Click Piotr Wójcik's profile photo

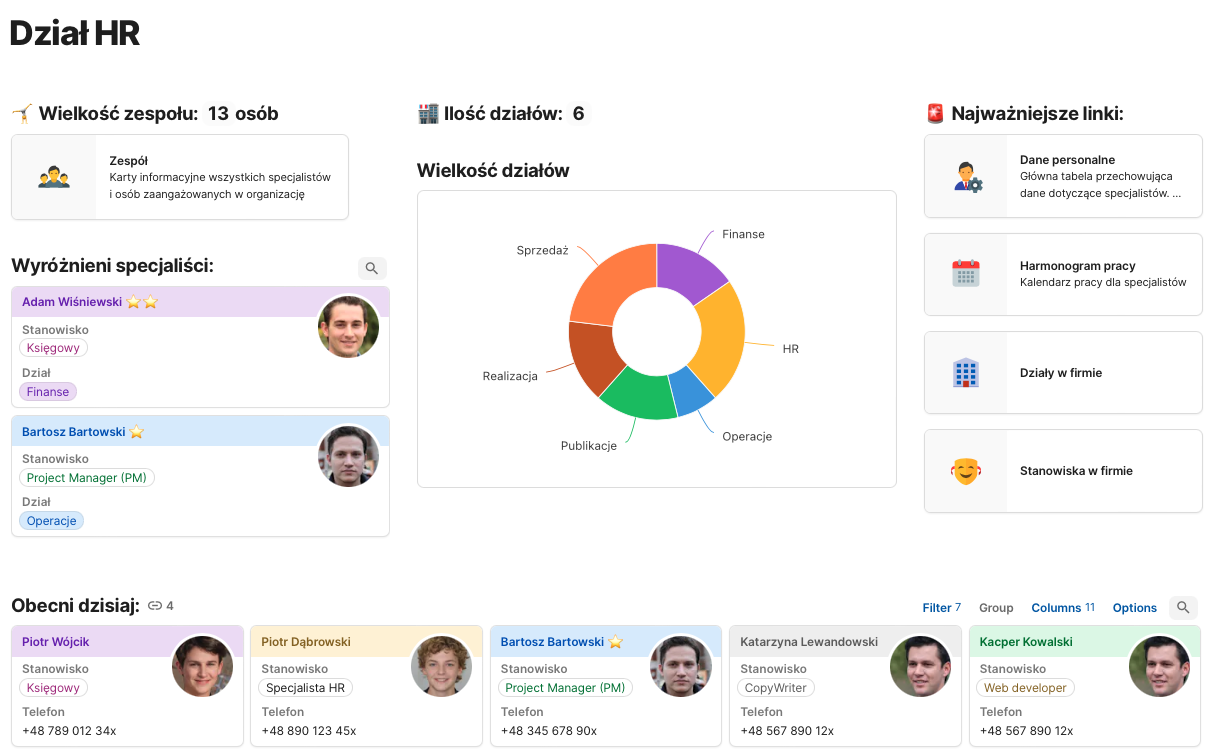(x=202, y=667)
